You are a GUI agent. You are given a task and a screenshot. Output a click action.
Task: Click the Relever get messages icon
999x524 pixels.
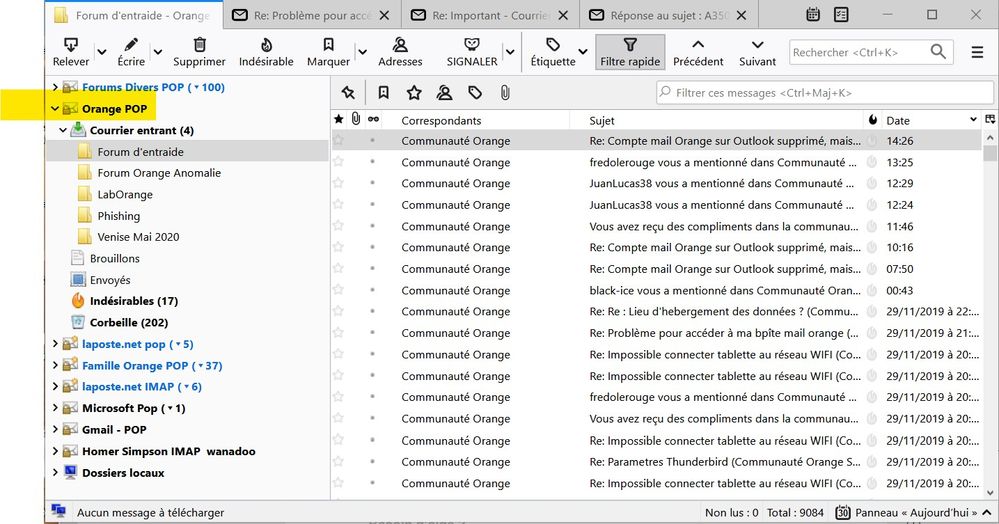[x=71, y=45]
